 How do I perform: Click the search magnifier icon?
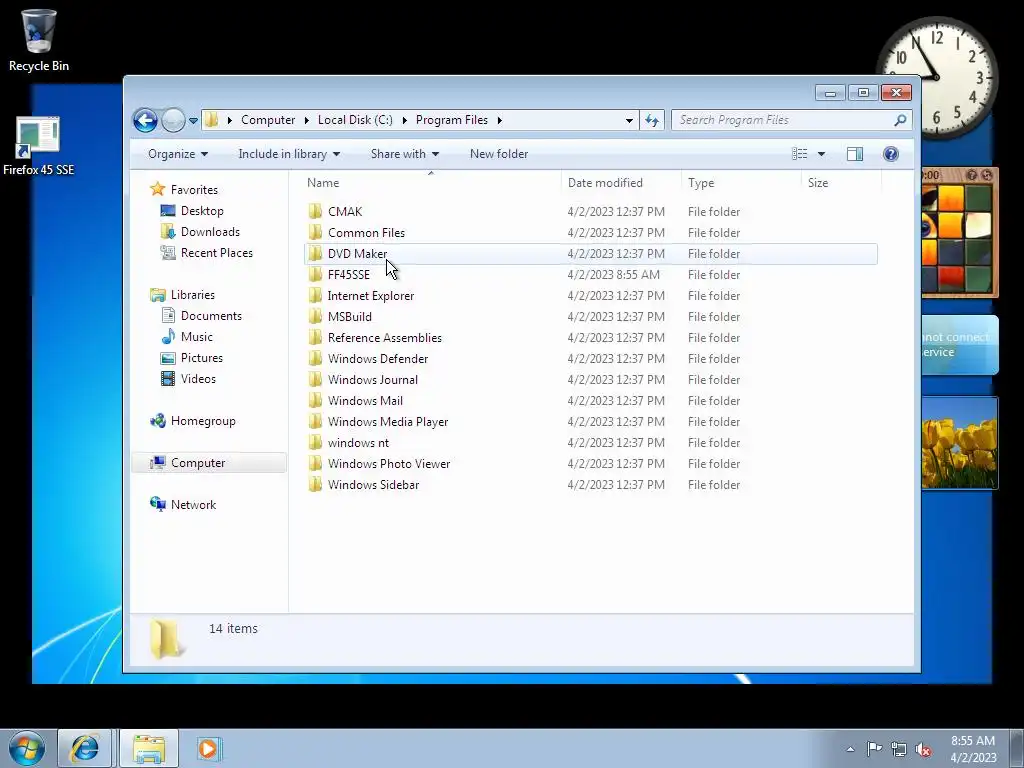(901, 120)
